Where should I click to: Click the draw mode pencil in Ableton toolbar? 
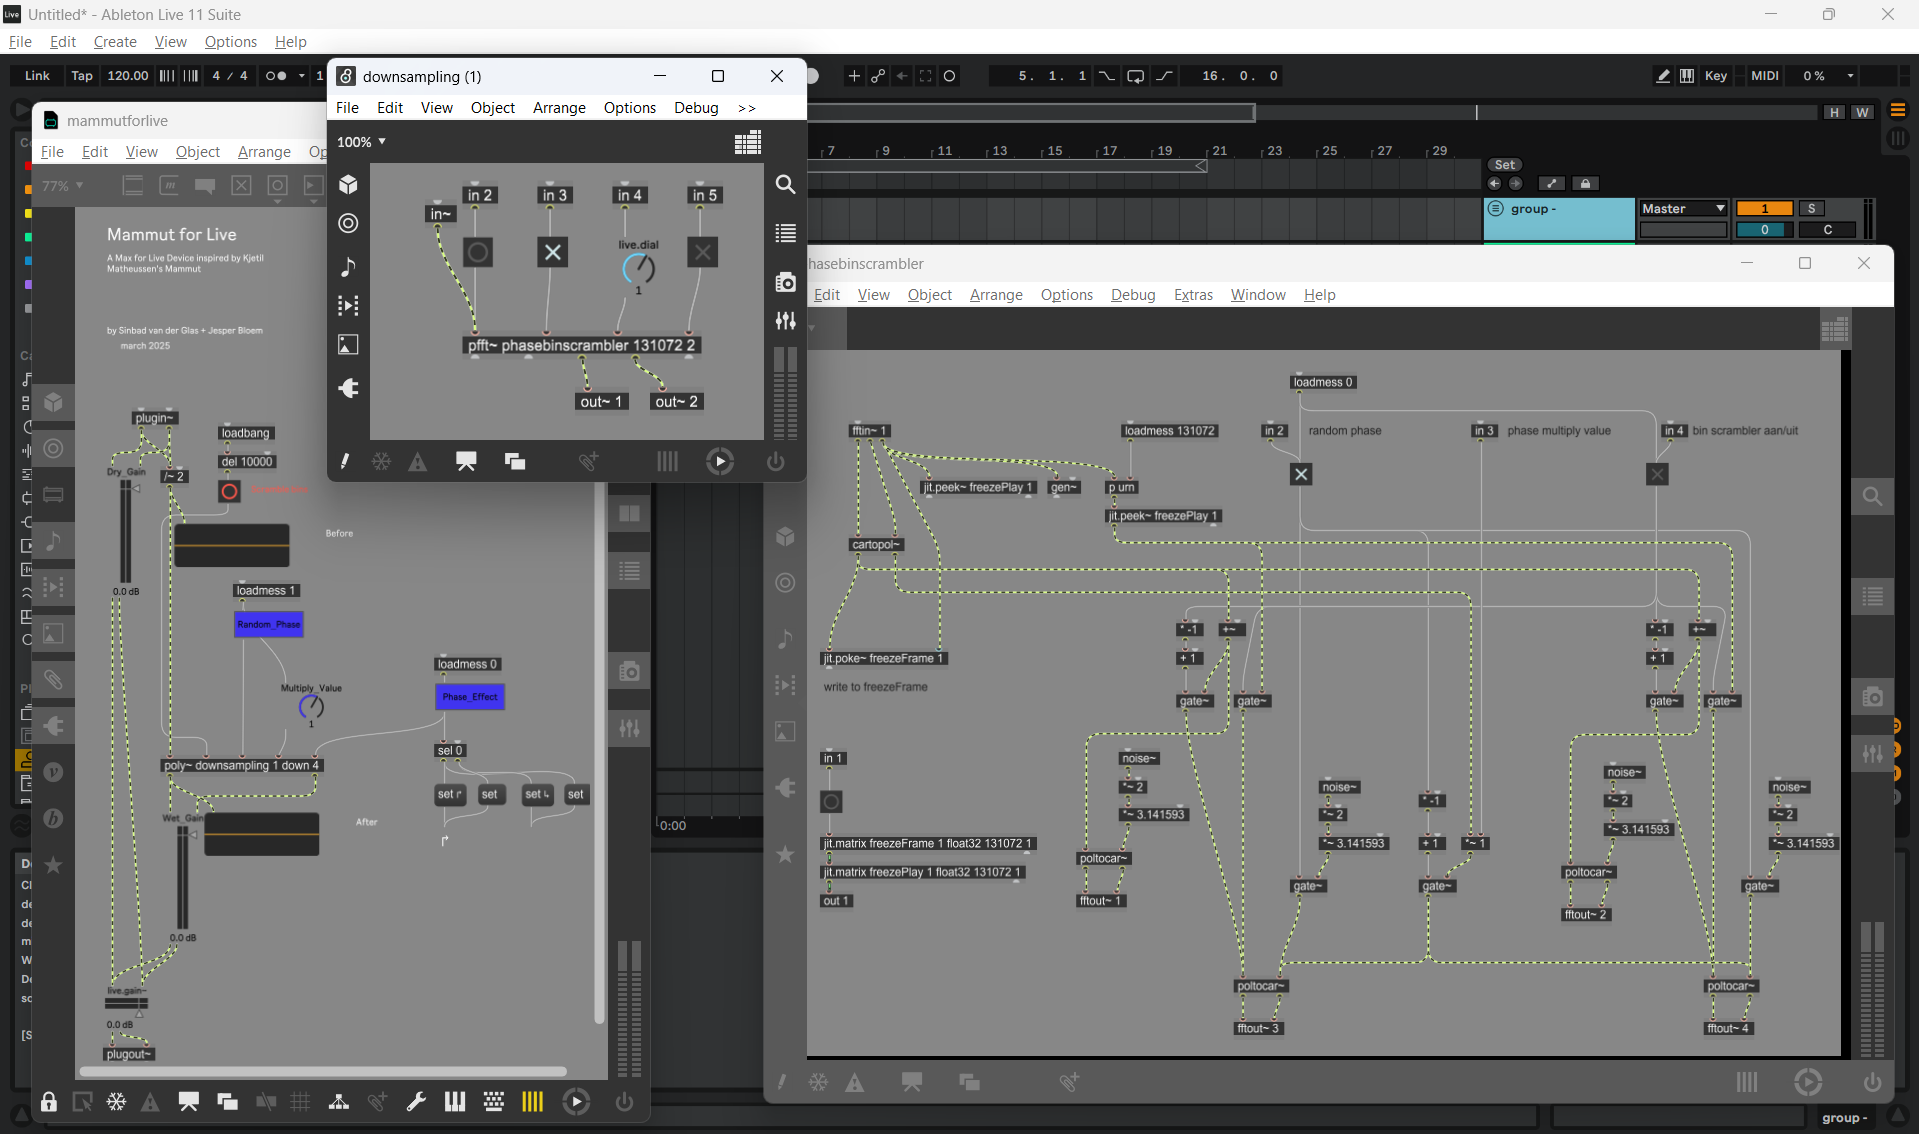[x=1663, y=76]
